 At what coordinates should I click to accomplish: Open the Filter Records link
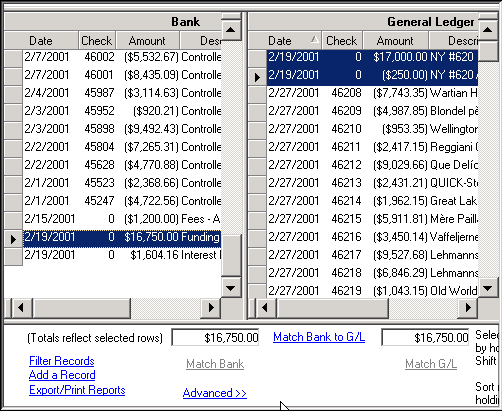coord(62,361)
